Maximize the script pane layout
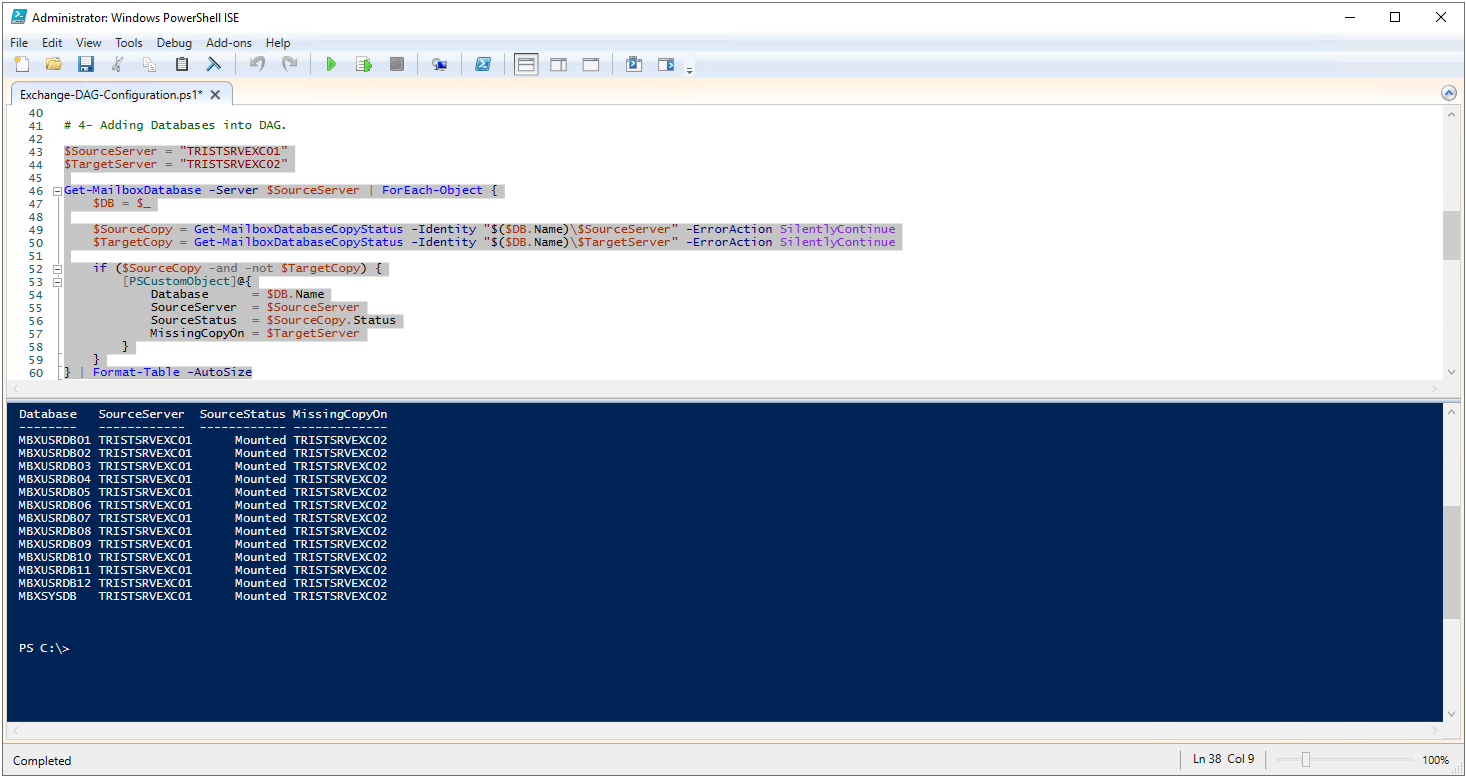This screenshot has width=1466, height=777. point(591,65)
